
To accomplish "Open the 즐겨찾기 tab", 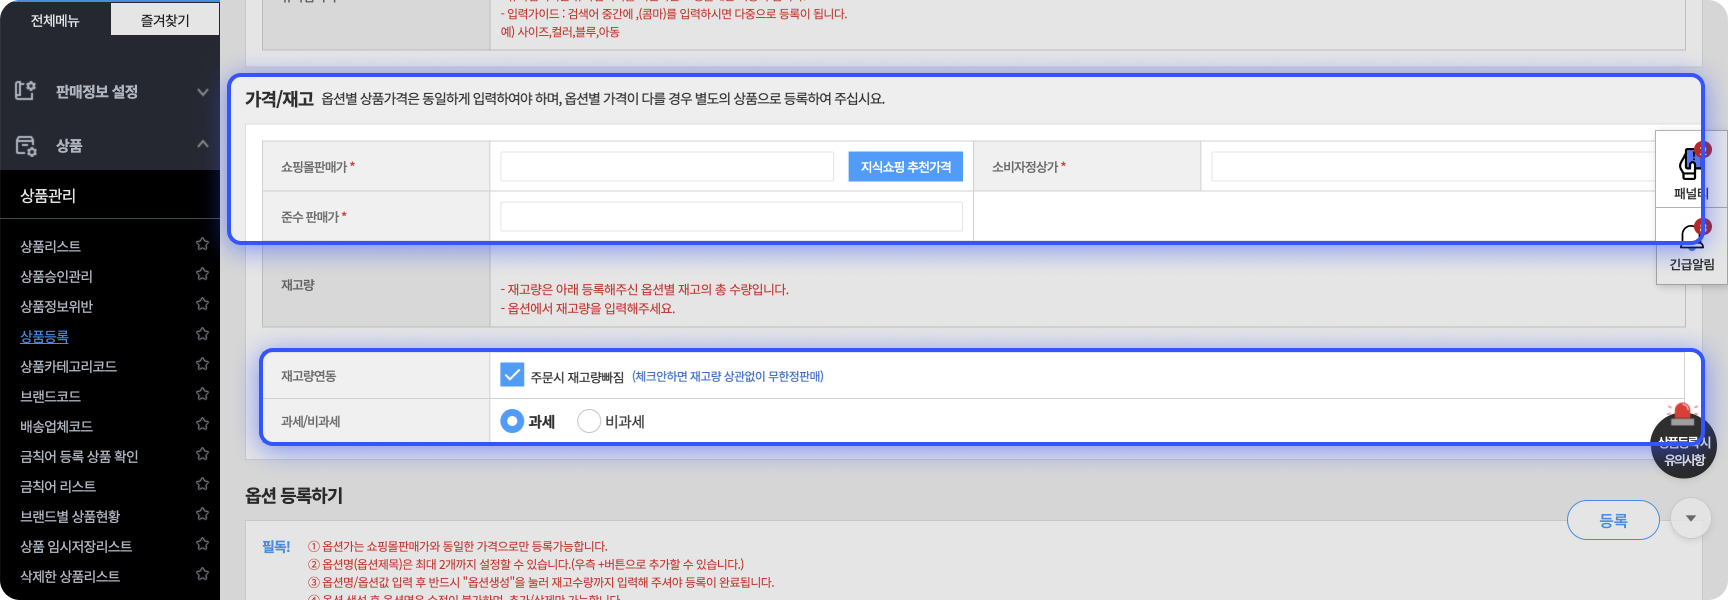I will tap(165, 20).
